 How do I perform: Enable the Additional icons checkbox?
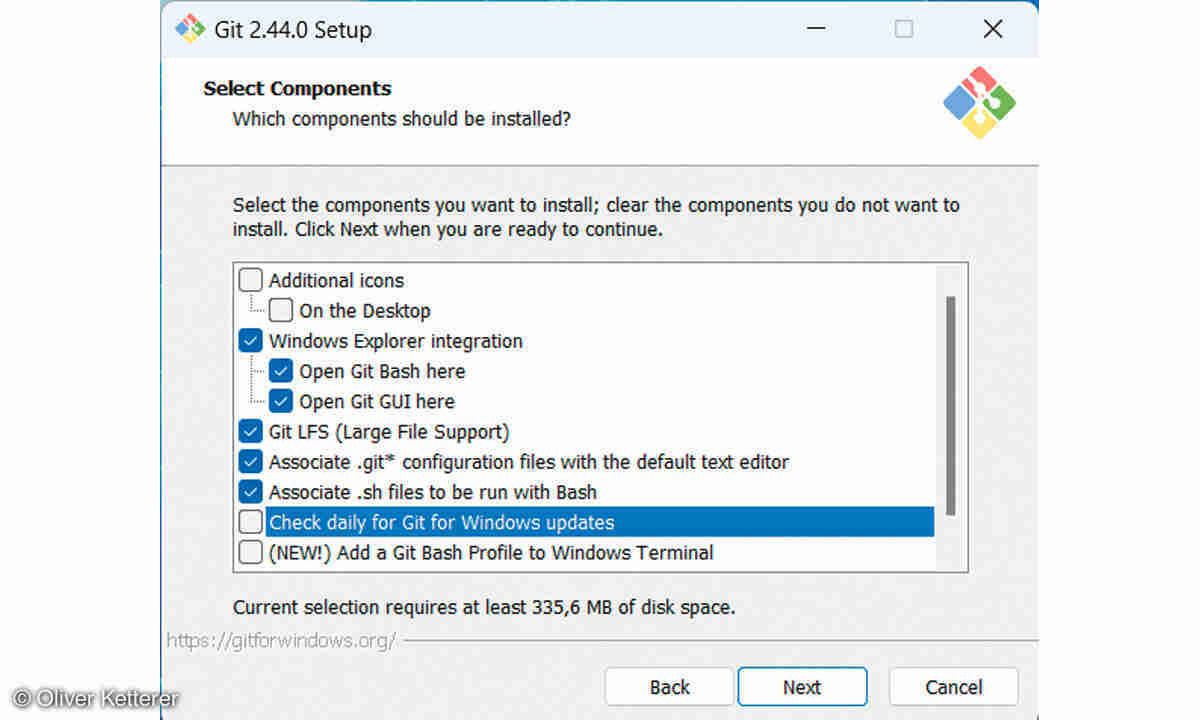click(251, 281)
